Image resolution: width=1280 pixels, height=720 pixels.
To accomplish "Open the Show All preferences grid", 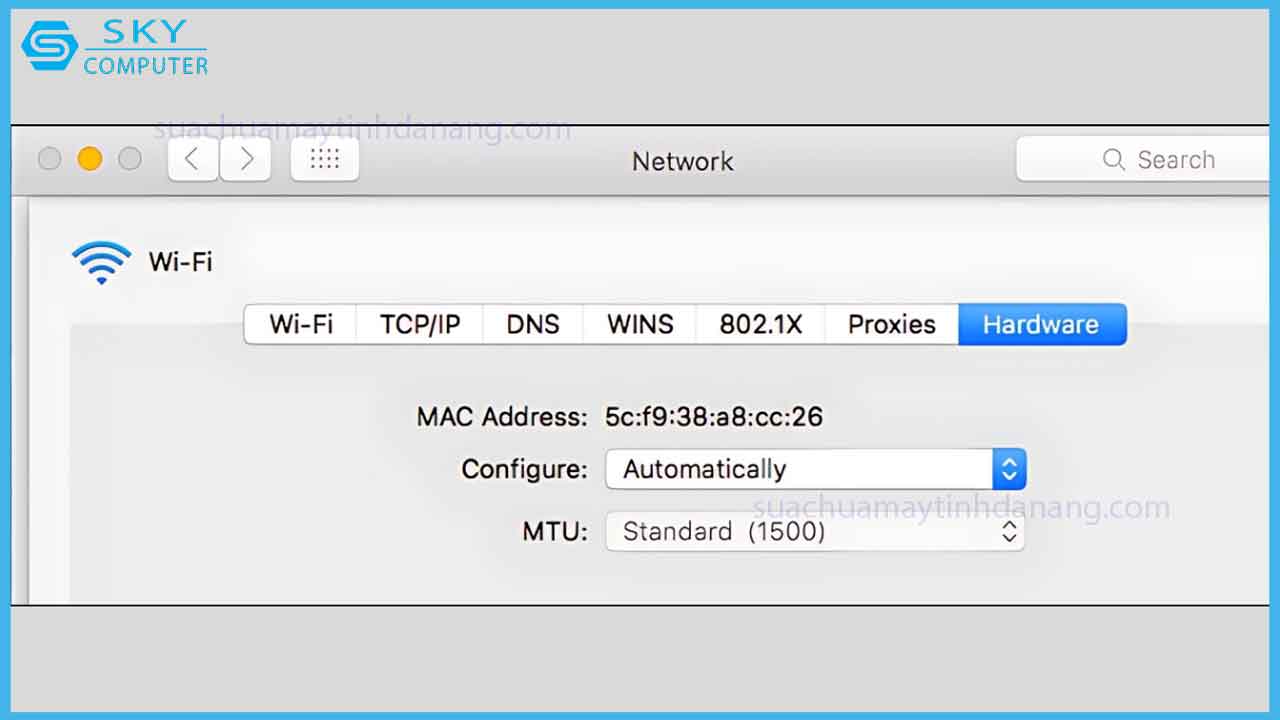I will click(x=325, y=159).
